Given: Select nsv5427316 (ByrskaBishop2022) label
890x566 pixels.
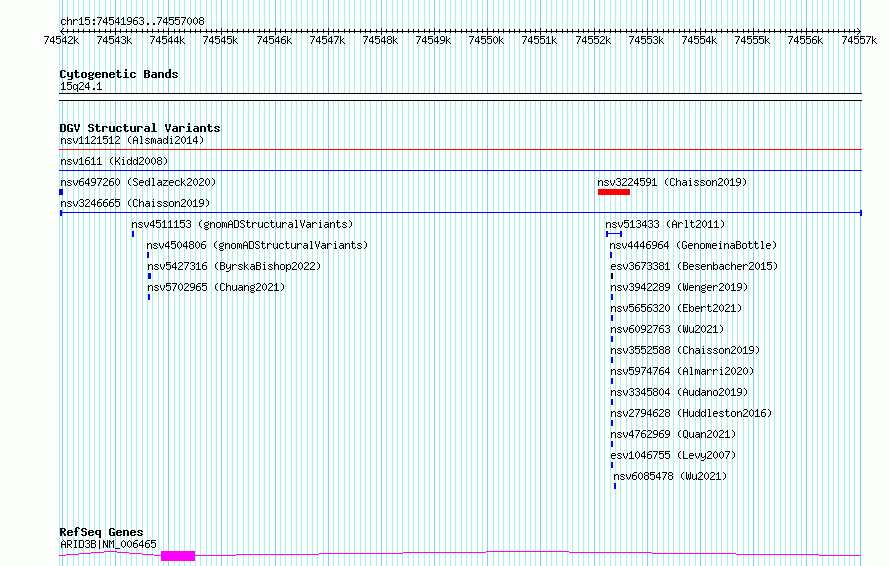Looking at the screenshot, I should pyautogui.click(x=234, y=266).
